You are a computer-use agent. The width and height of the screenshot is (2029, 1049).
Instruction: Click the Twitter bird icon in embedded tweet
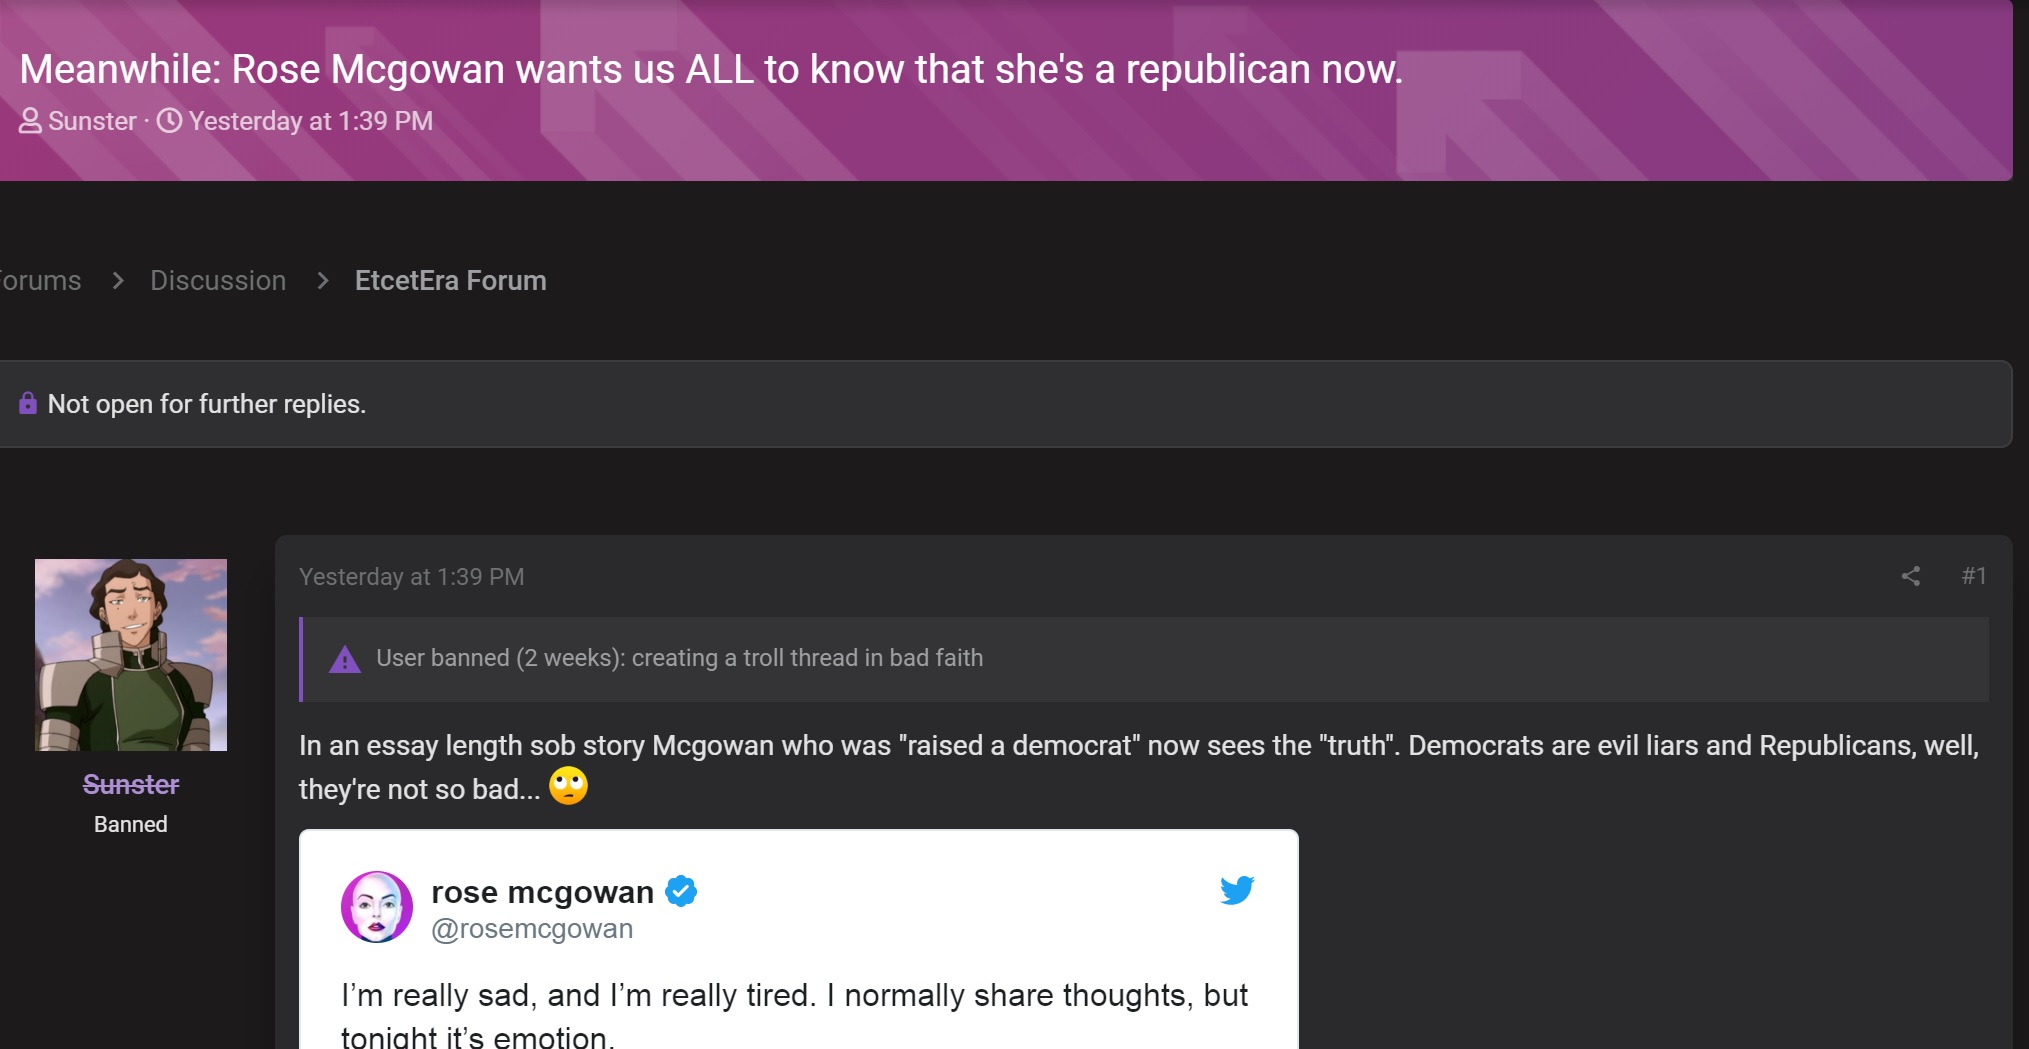pos(1237,890)
